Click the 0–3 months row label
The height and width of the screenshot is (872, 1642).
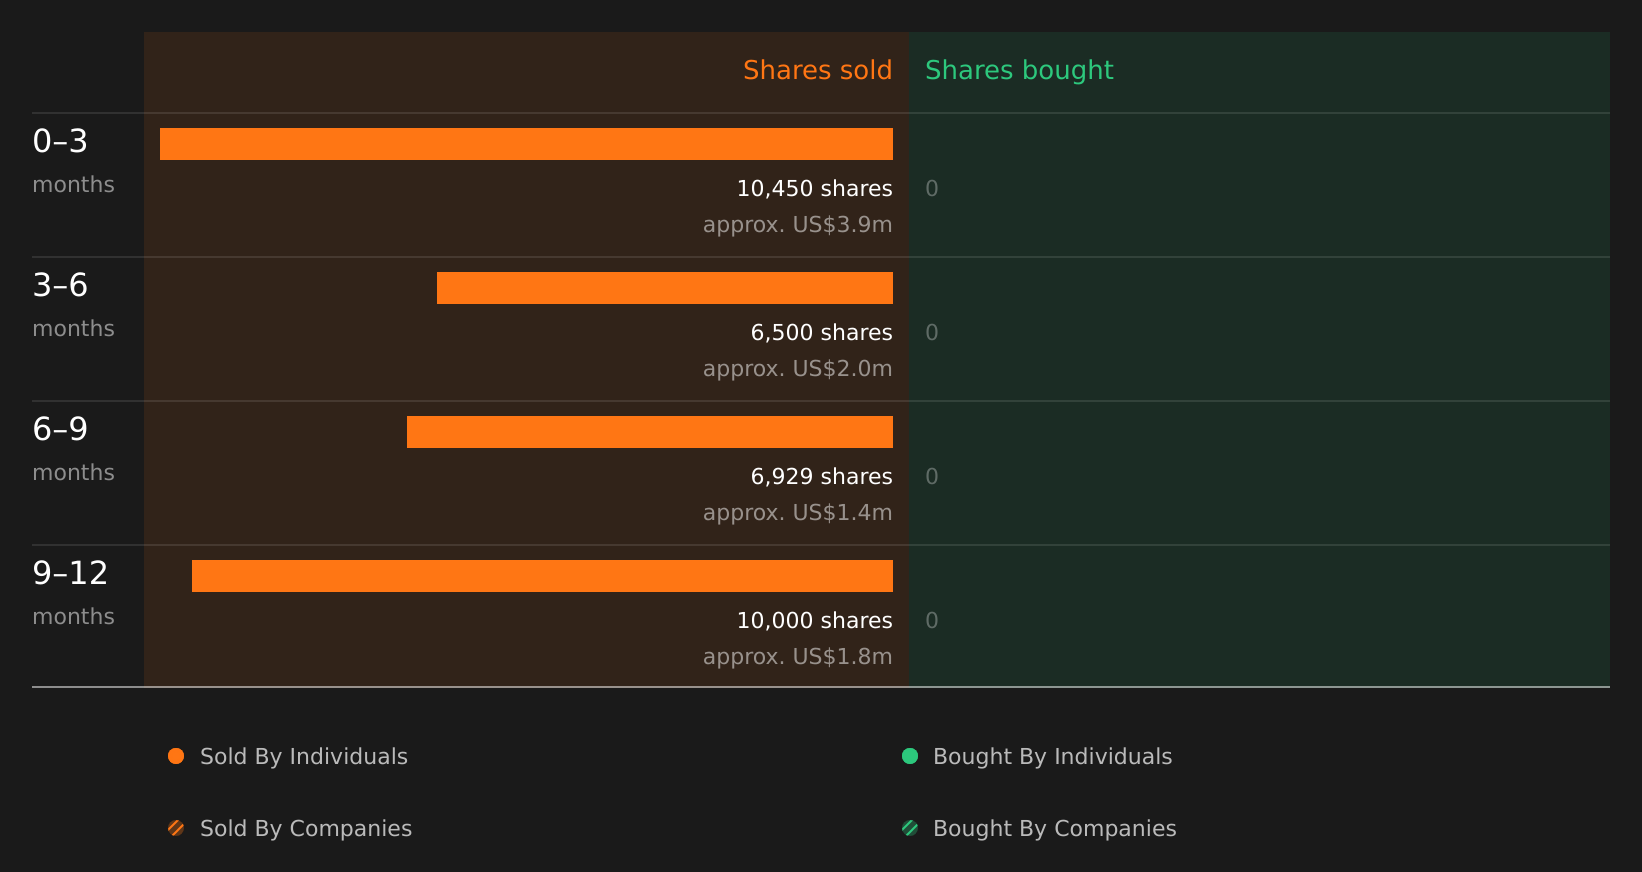[x=73, y=161]
